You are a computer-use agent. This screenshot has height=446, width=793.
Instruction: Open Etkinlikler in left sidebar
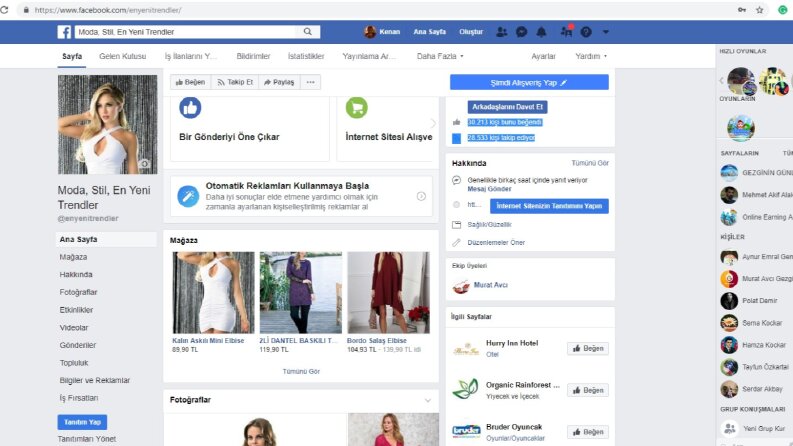point(76,310)
